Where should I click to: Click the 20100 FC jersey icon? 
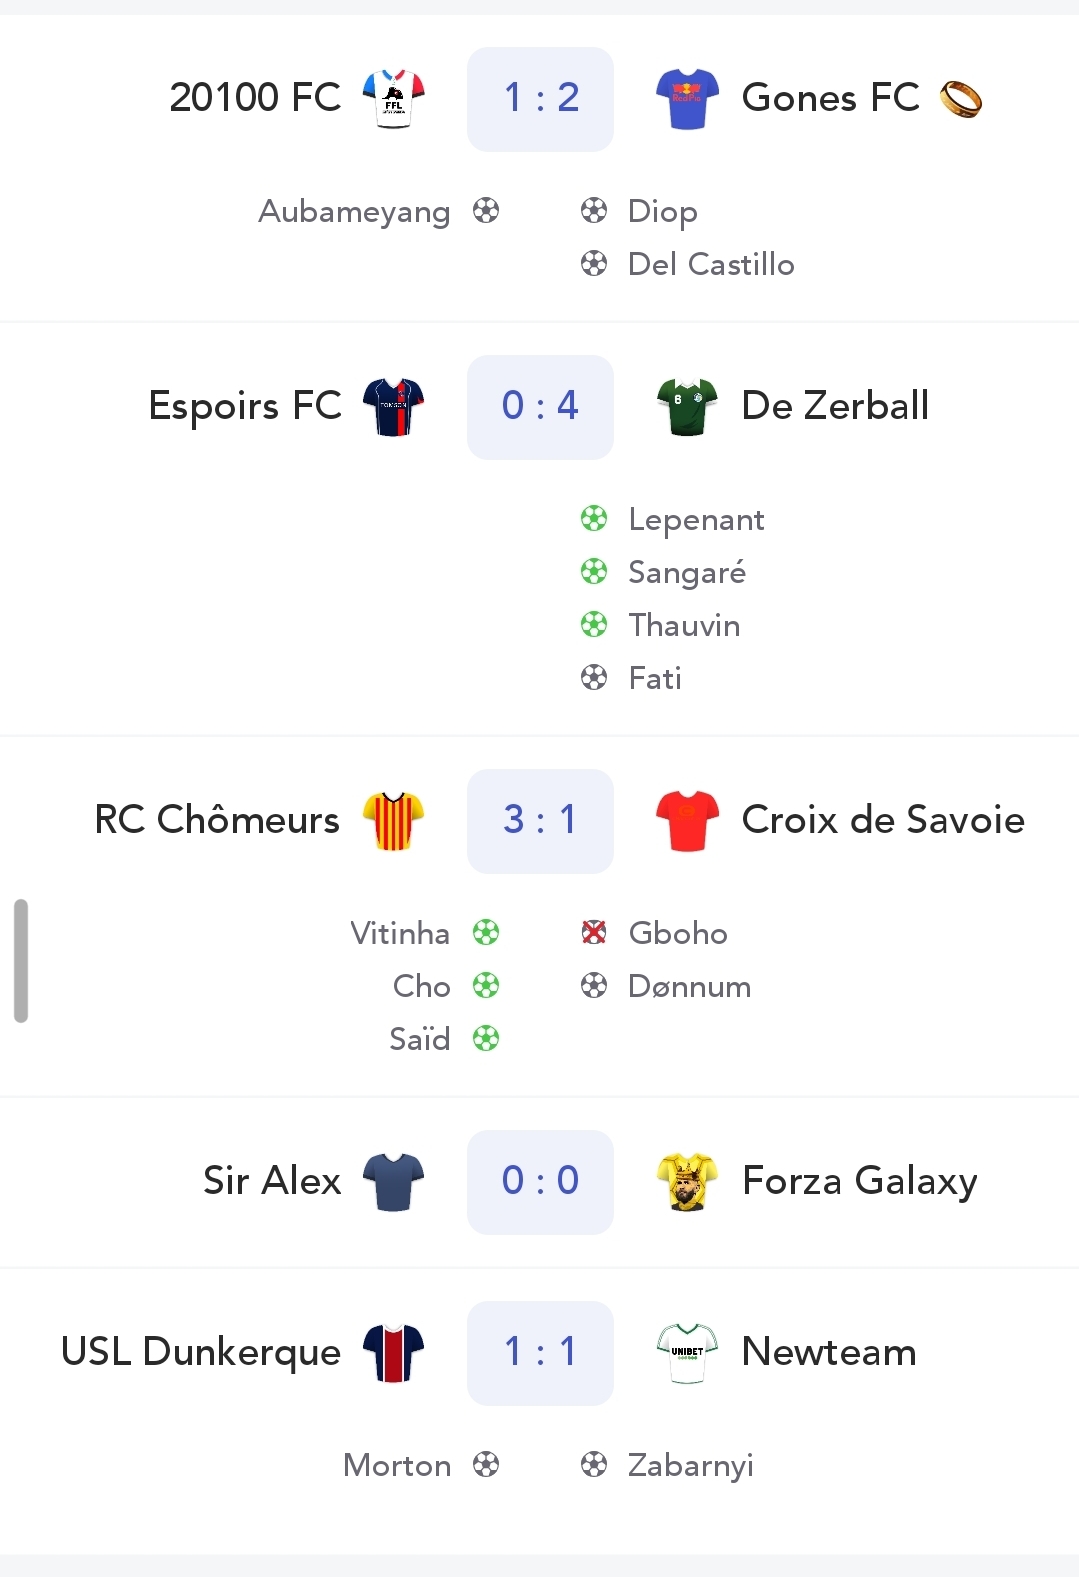(394, 98)
